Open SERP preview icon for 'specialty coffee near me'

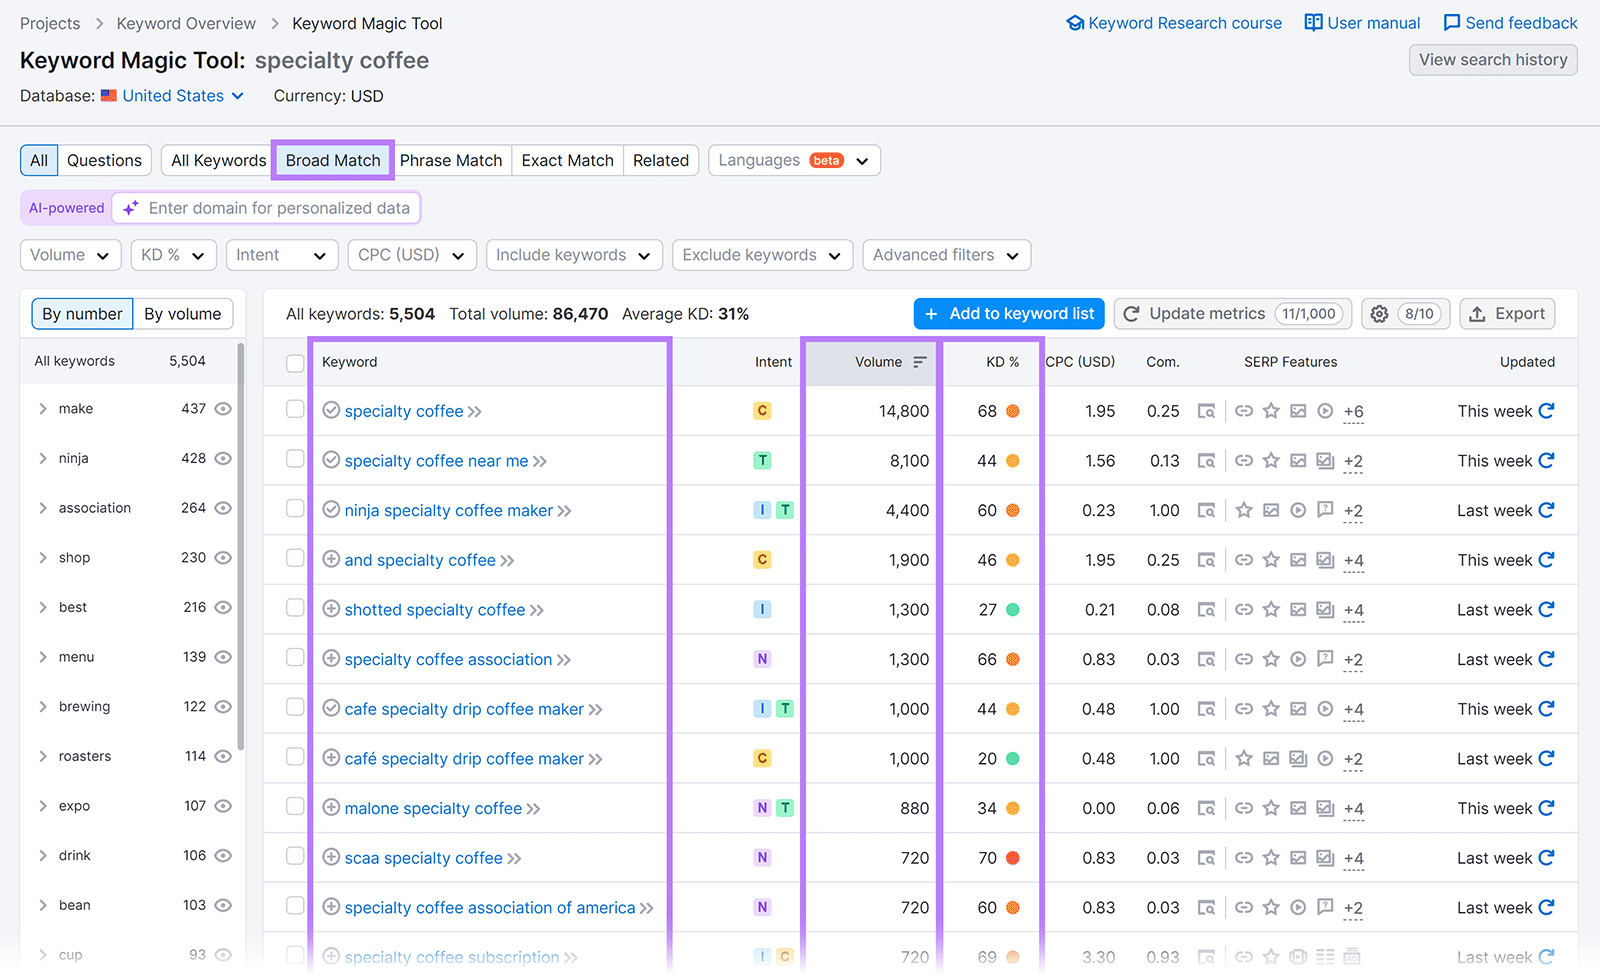coord(1207,461)
